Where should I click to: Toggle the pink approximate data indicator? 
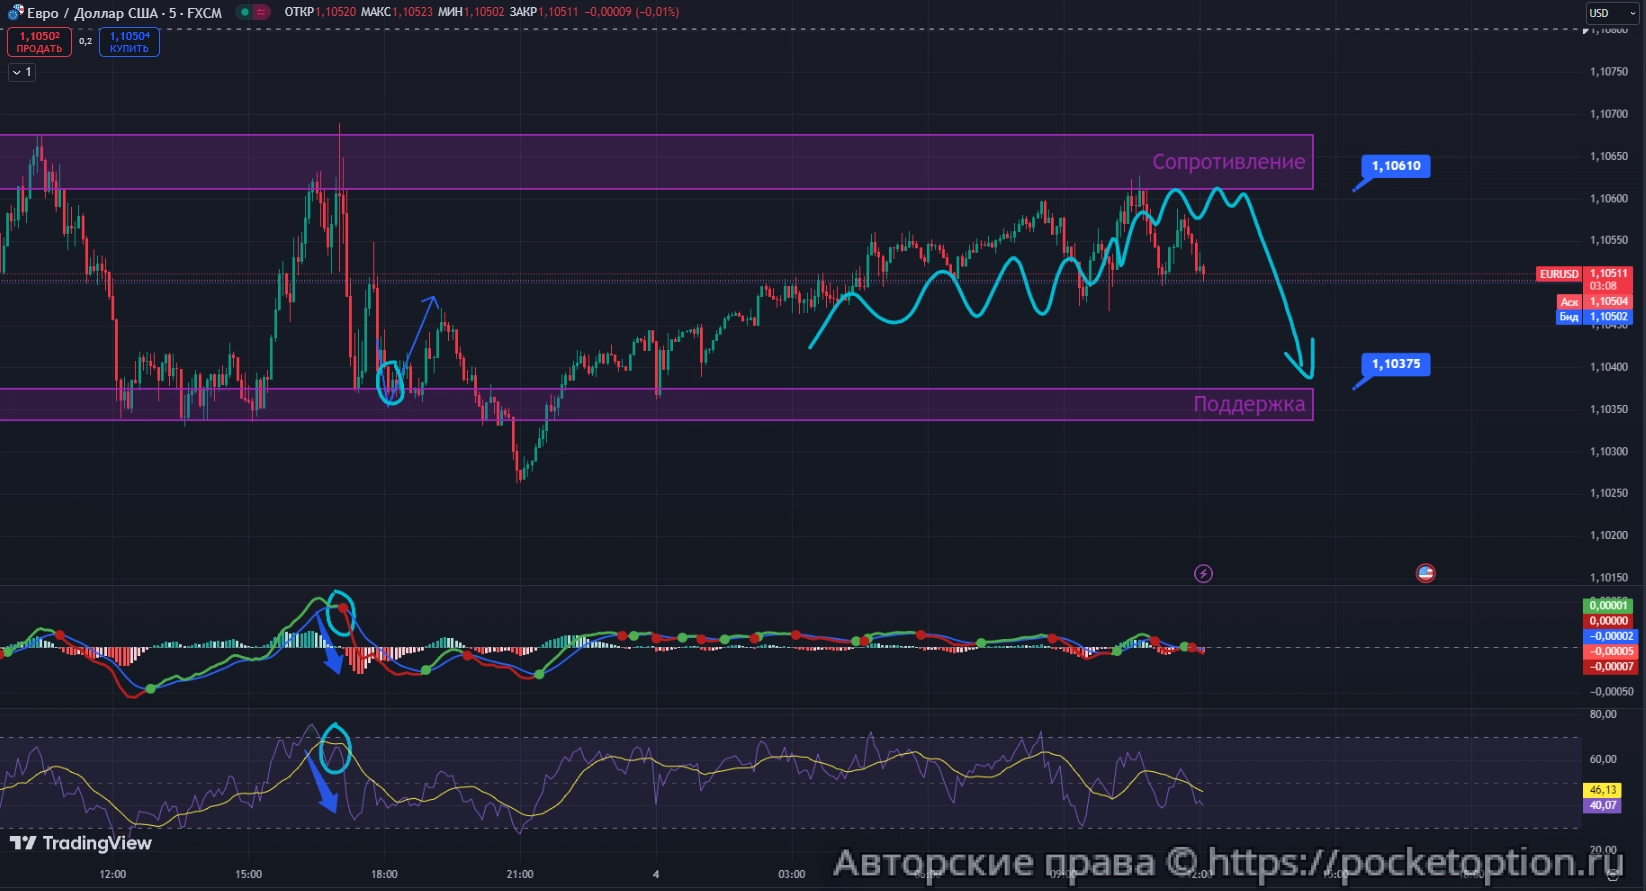tap(262, 13)
